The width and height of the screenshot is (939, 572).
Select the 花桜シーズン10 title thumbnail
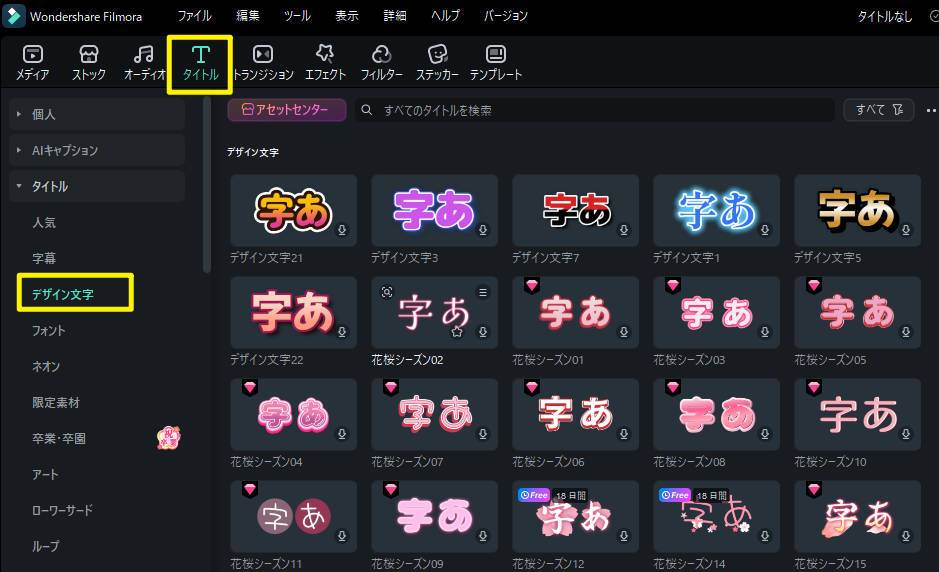(857, 414)
